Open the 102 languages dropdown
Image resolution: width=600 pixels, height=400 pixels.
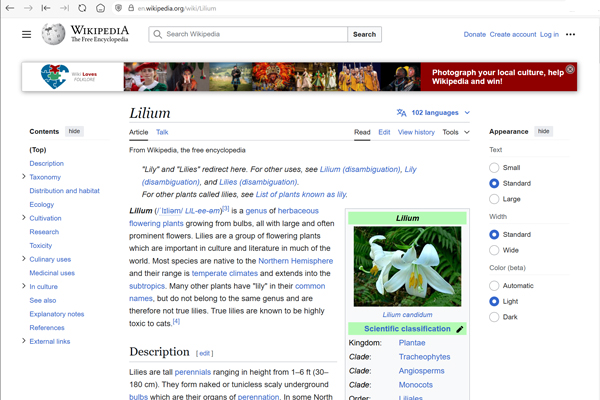pos(435,113)
